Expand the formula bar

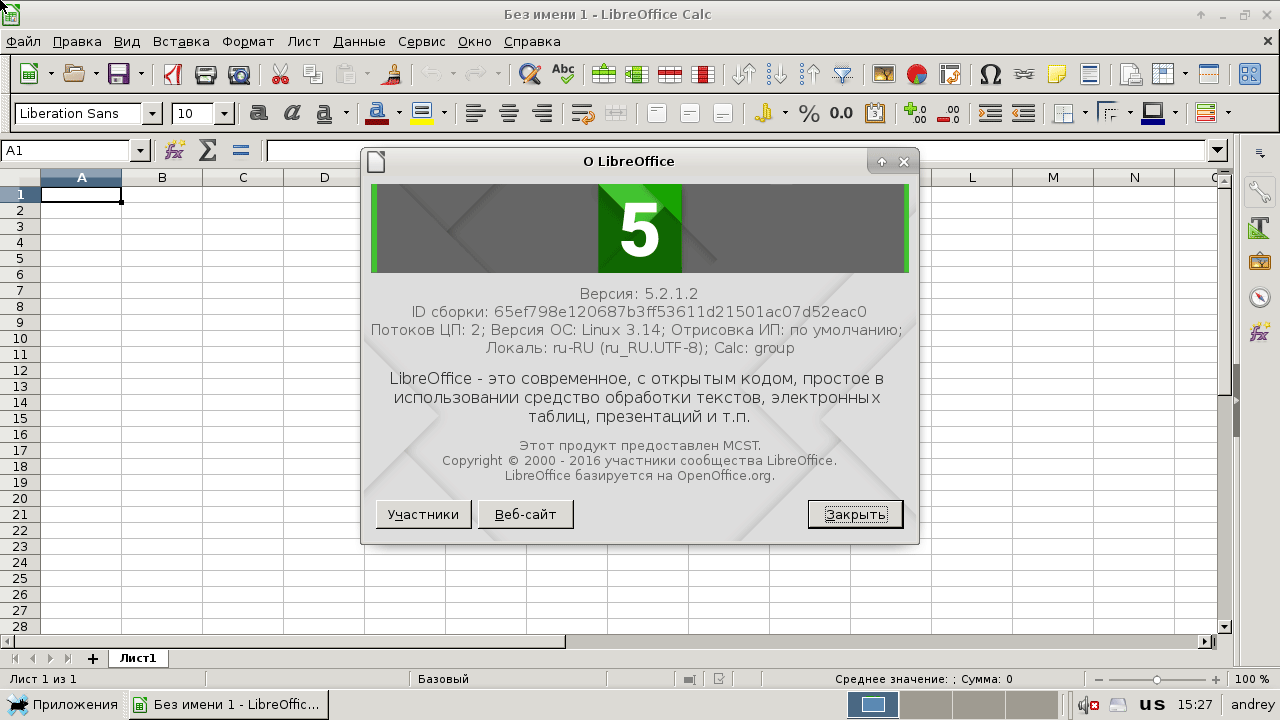click(x=1217, y=150)
